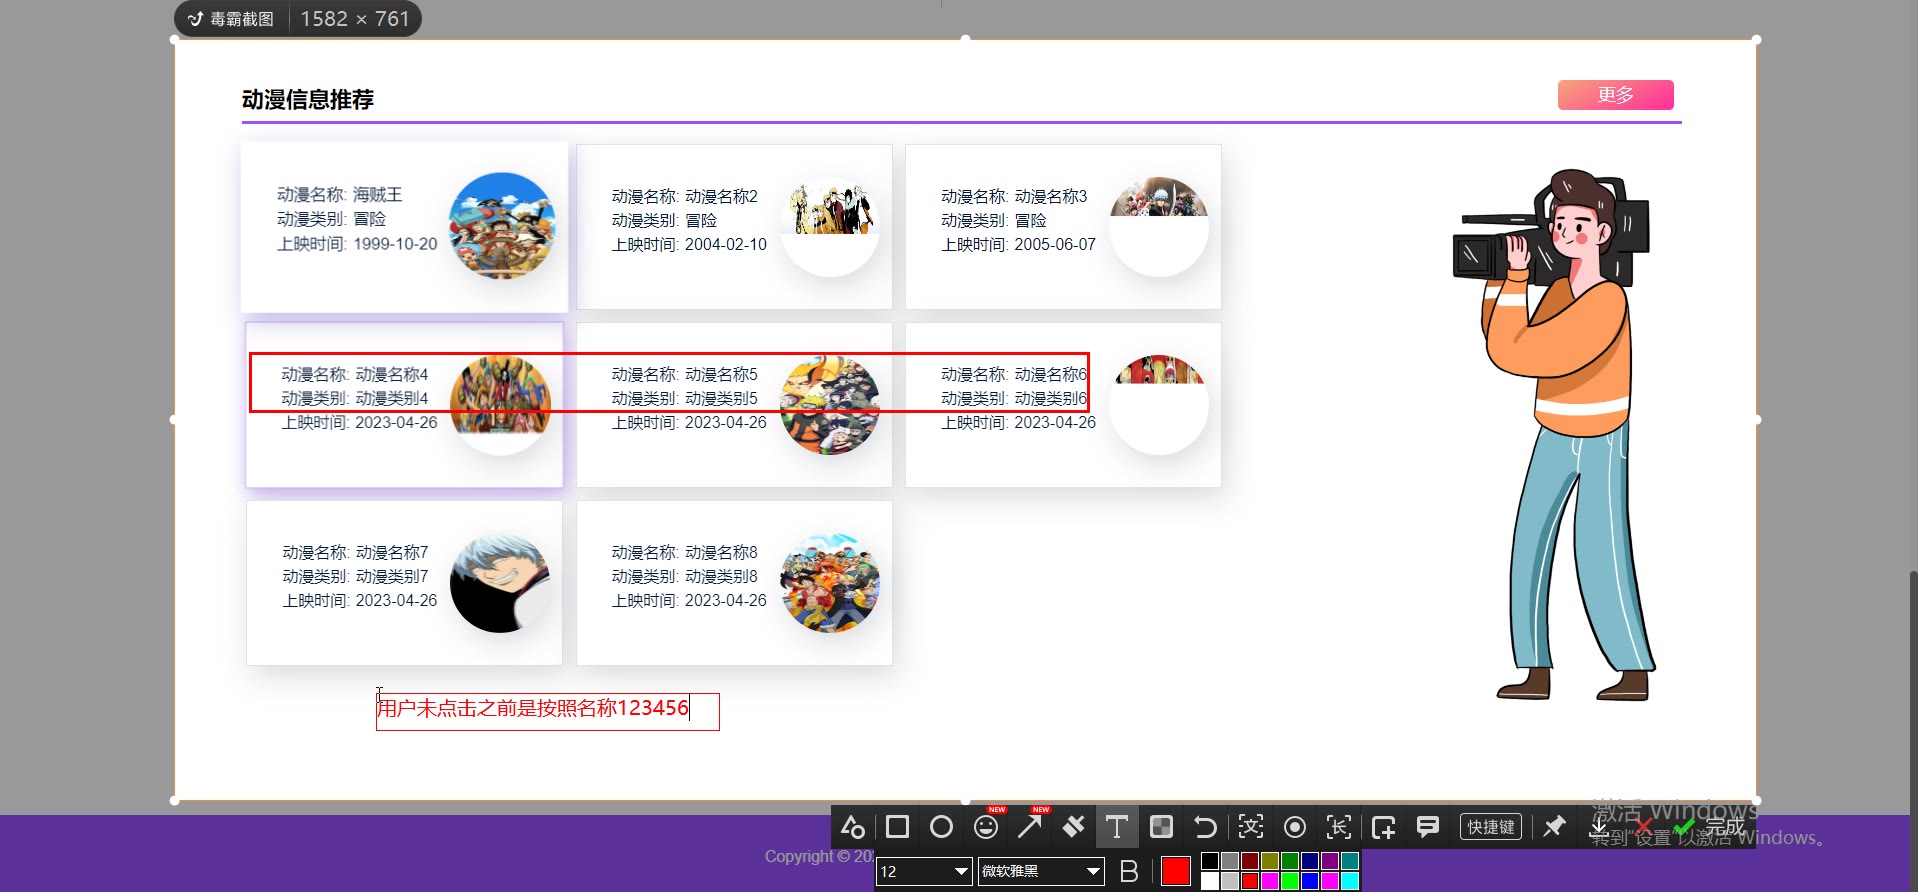The image size is (1918, 892).
Task: Pick the navy blue color swatch
Action: tap(1310, 861)
